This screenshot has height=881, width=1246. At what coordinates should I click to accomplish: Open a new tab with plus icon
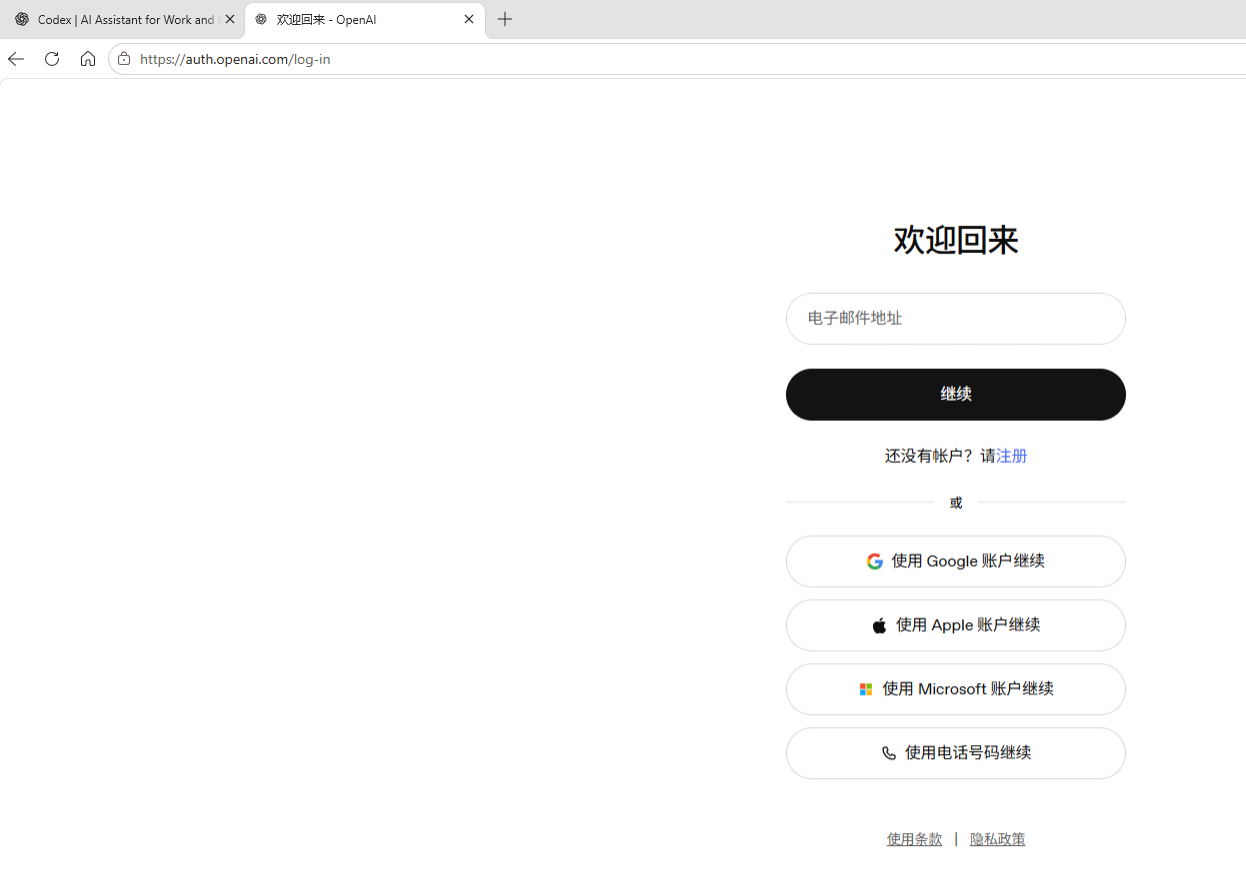[505, 19]
